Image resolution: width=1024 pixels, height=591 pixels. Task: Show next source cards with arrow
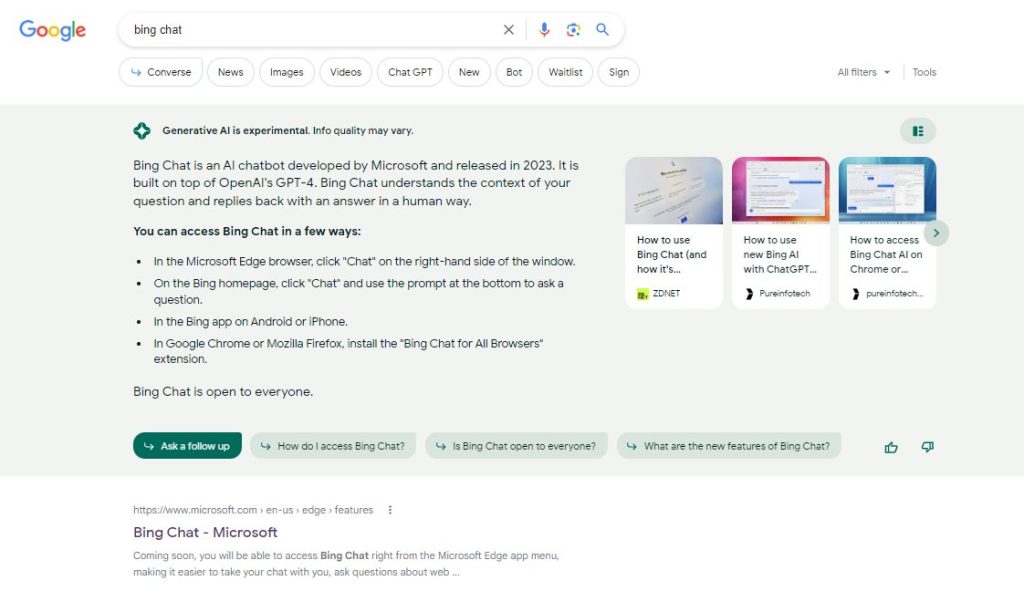(936, 233)
